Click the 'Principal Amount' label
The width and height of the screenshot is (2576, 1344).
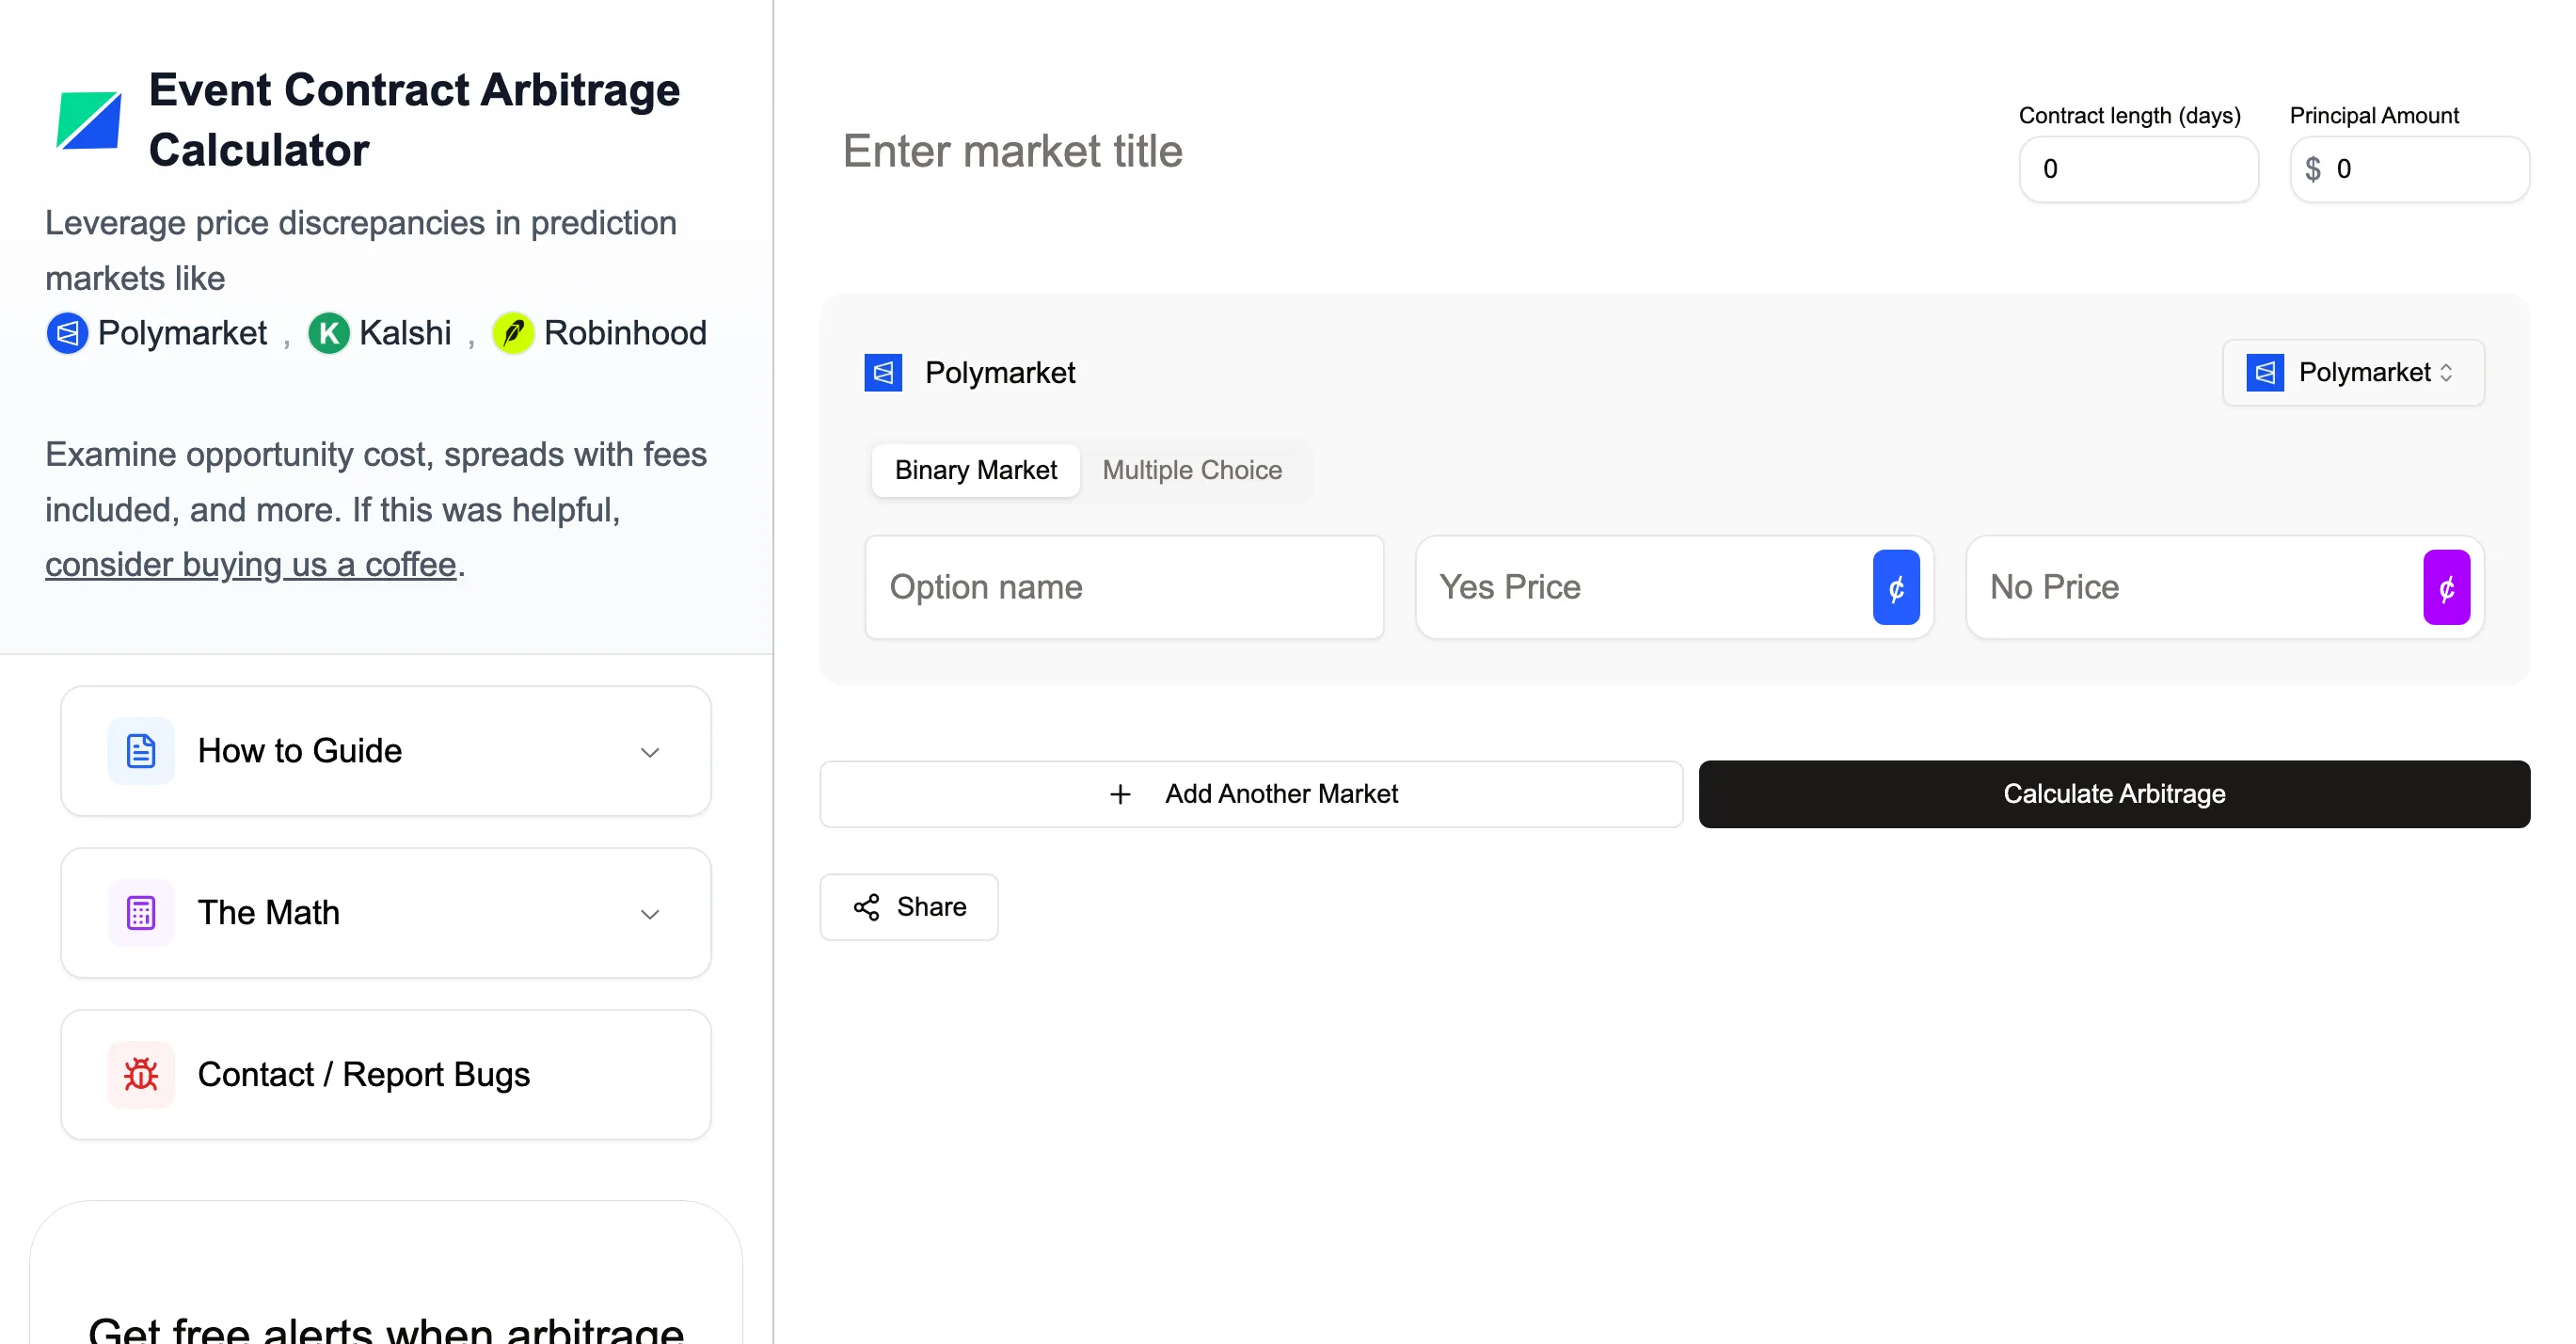coord(2374,115)
